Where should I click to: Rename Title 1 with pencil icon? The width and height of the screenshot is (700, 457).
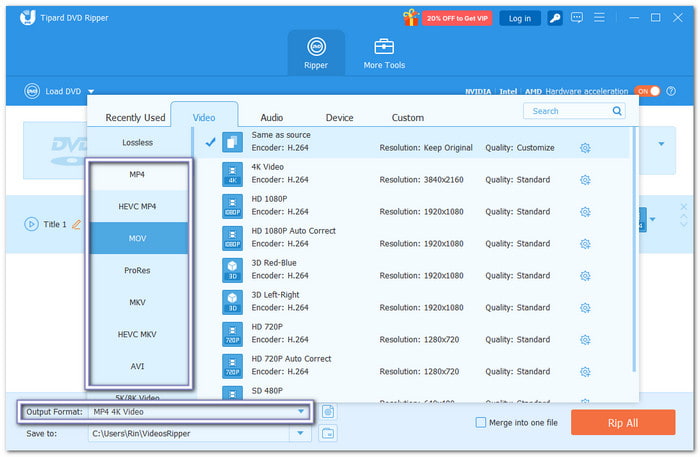76,224
